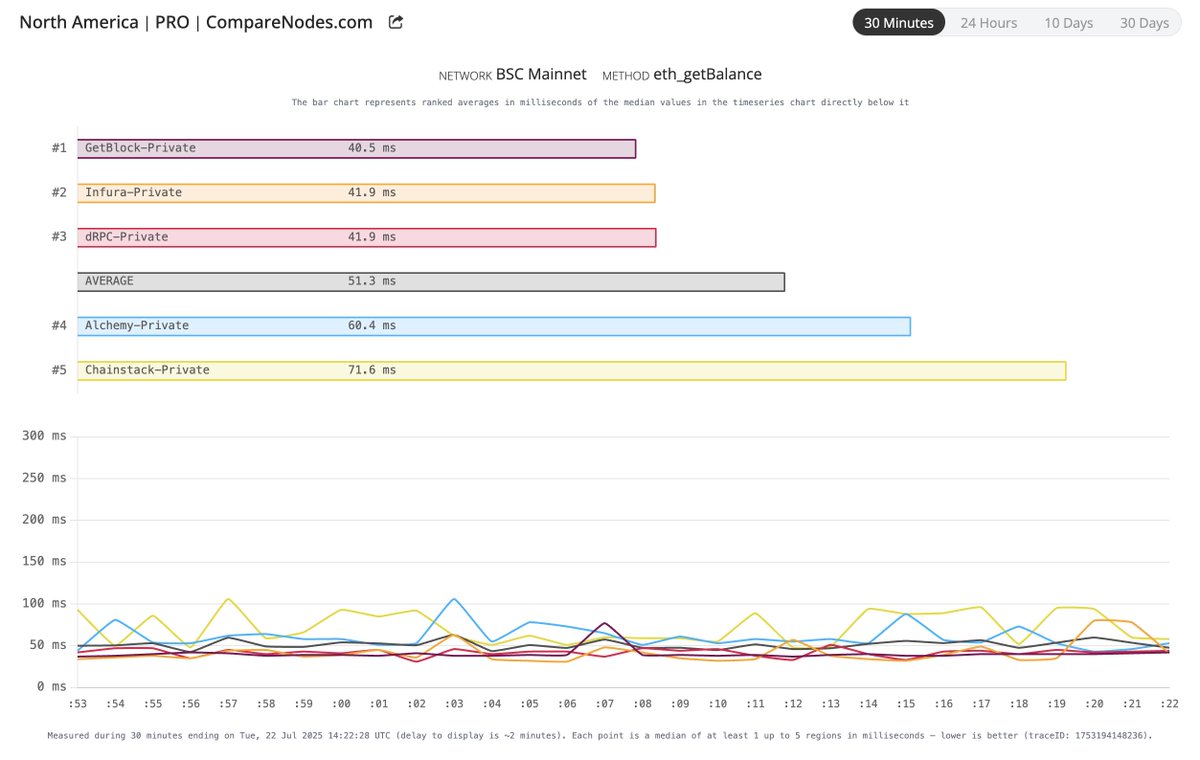Switch to the 30 Days tab

point(1144,23)
